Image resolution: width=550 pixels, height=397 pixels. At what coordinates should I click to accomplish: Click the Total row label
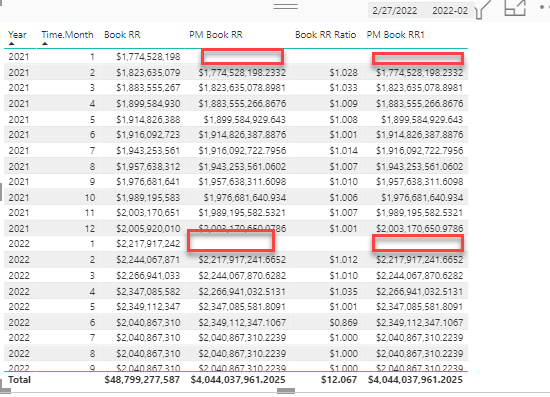point(20,380)
